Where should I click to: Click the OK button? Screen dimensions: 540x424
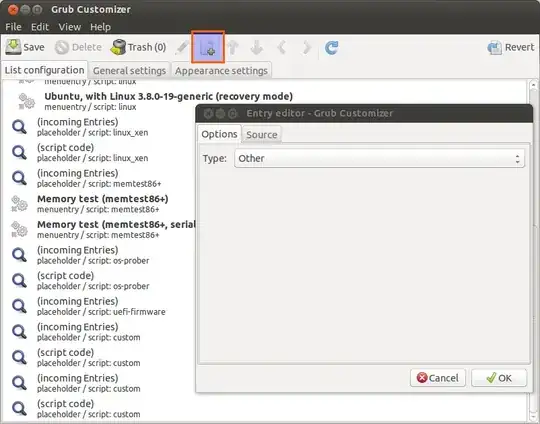(x=499, y=378)
